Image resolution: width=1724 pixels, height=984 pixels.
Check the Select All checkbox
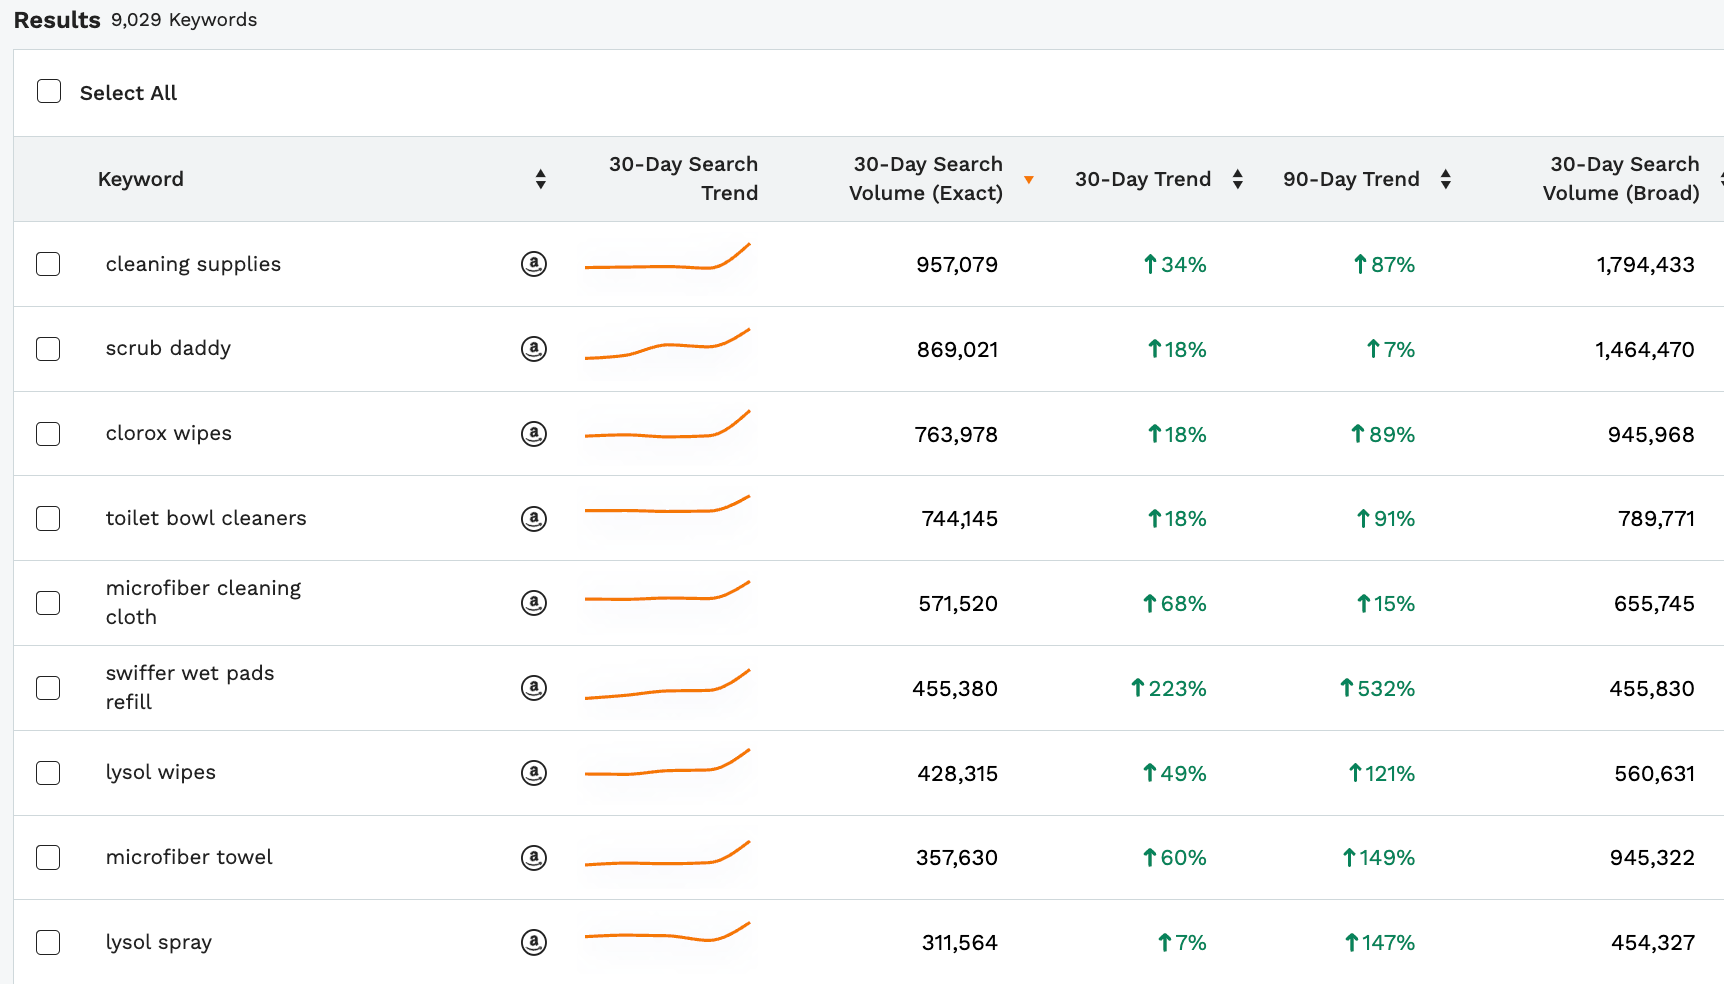pyautogui.click(x=49, y=92)
